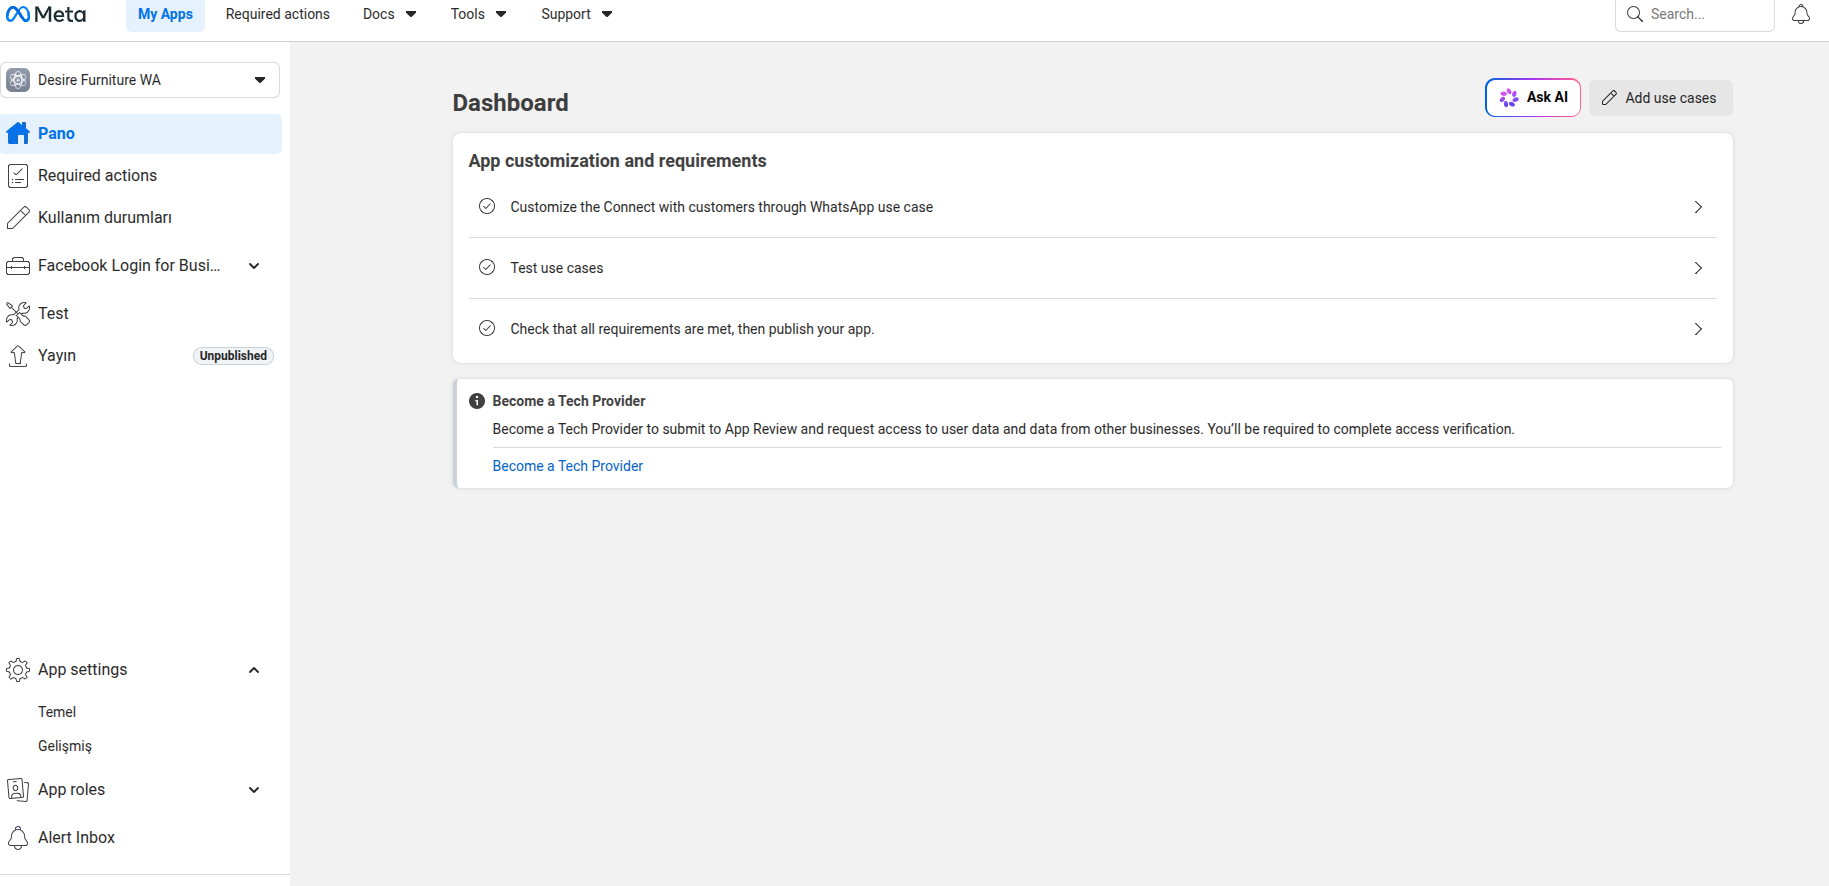Expand the Support menu arrow
This screenshot has height=886, width=1829.
pos(607,14)
